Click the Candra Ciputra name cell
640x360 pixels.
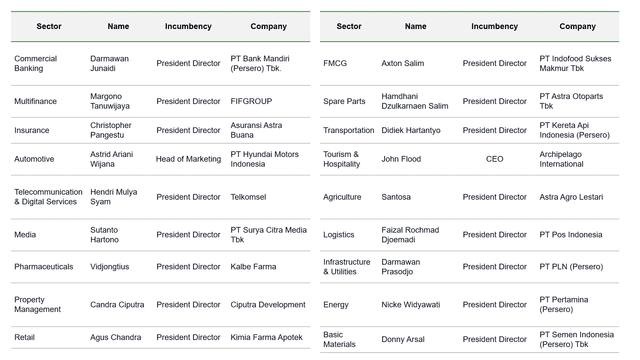tap(117, 305)
